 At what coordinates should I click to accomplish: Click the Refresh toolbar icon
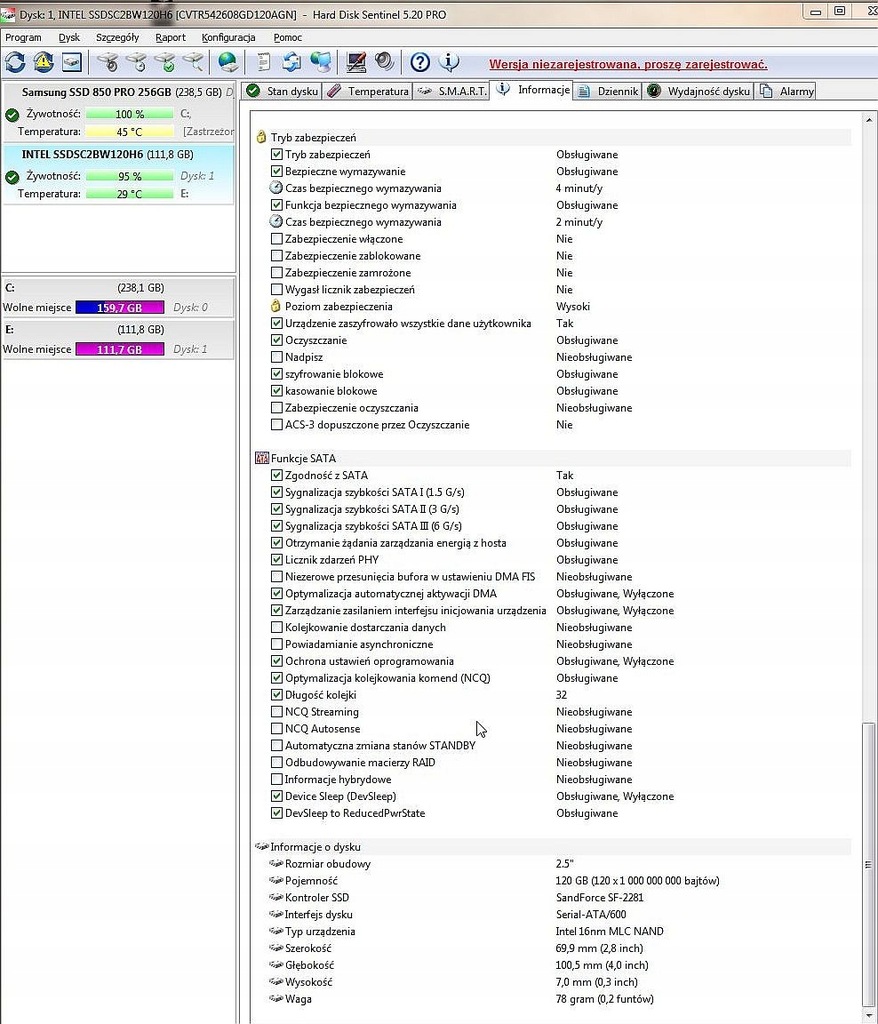click(x=15, y=63)
